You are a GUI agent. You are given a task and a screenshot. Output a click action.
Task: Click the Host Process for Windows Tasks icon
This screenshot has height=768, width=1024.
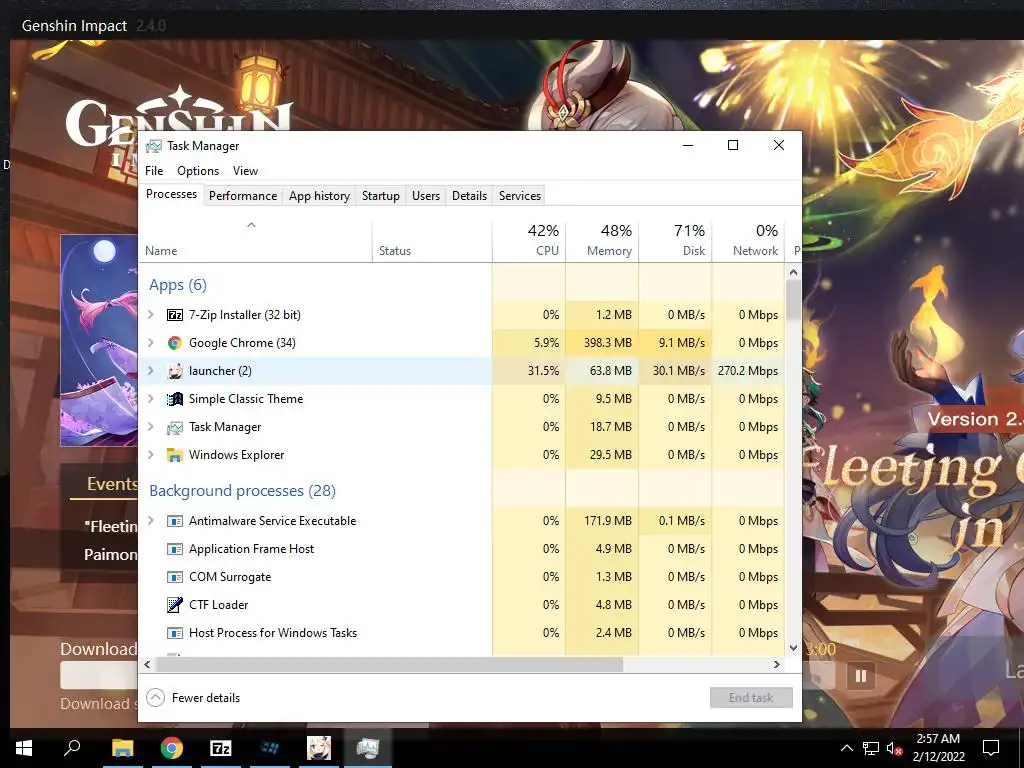point(174,633)
